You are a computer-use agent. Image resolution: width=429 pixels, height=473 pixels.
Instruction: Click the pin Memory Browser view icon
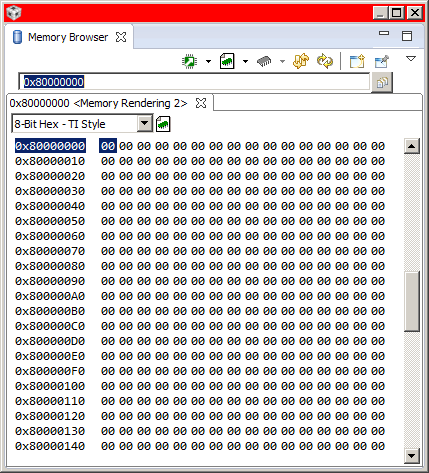[382, 61]
